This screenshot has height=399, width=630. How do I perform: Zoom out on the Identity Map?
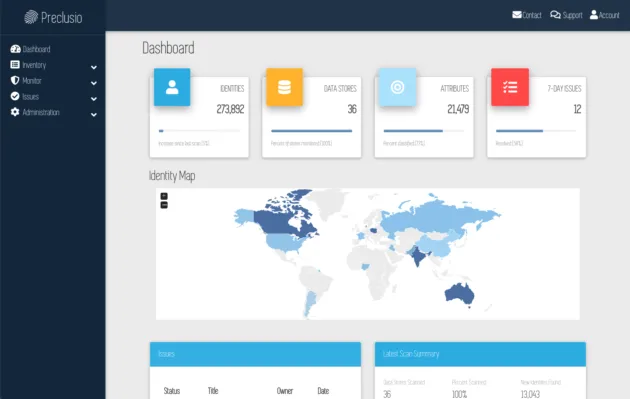click(164, 205)
